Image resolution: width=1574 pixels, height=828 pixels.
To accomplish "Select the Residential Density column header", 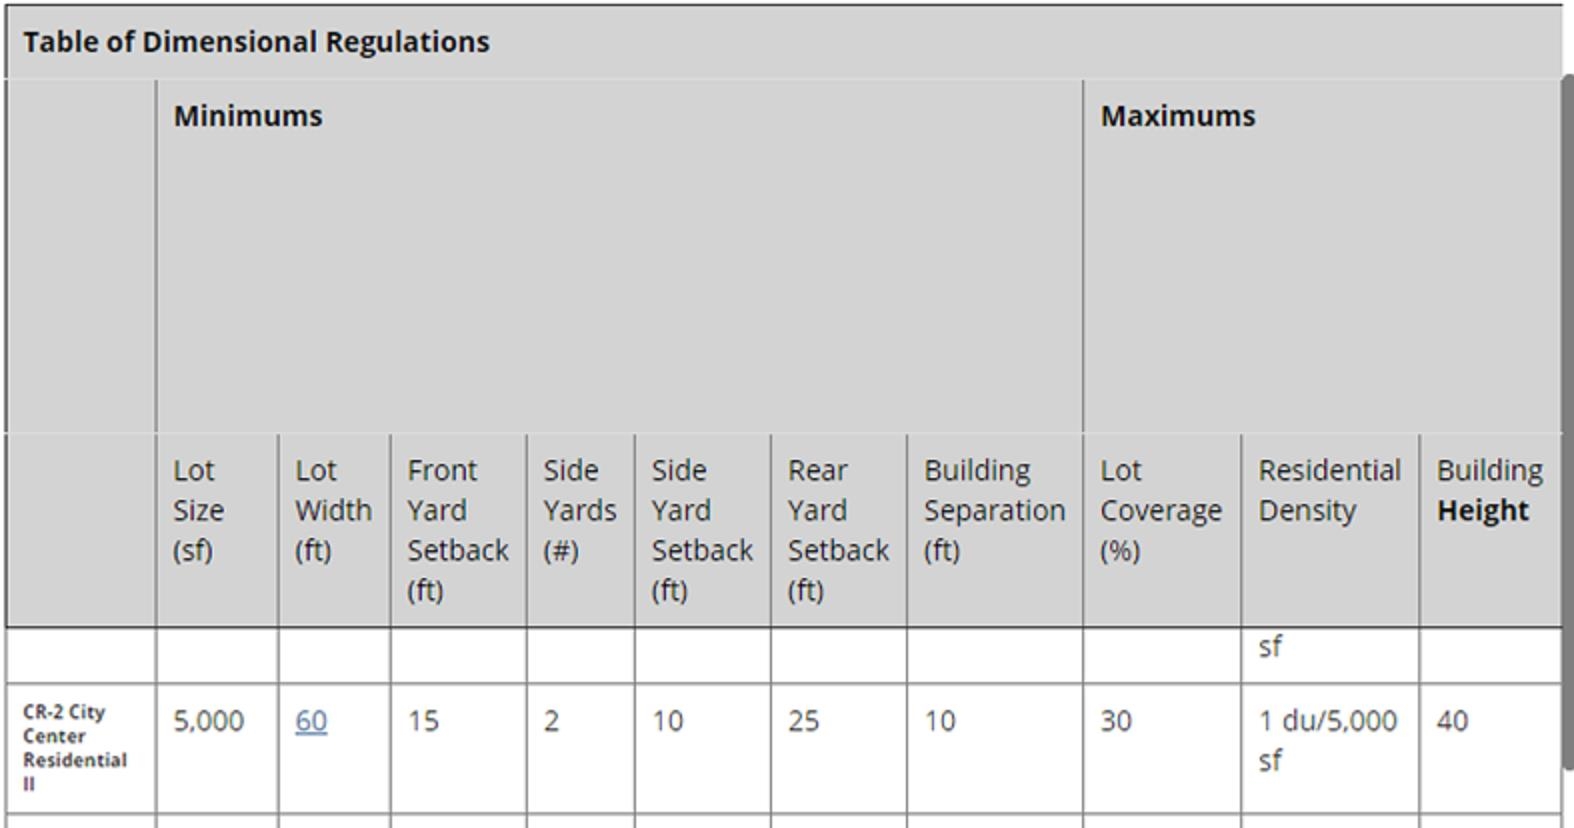I will tap(1328, 490).
